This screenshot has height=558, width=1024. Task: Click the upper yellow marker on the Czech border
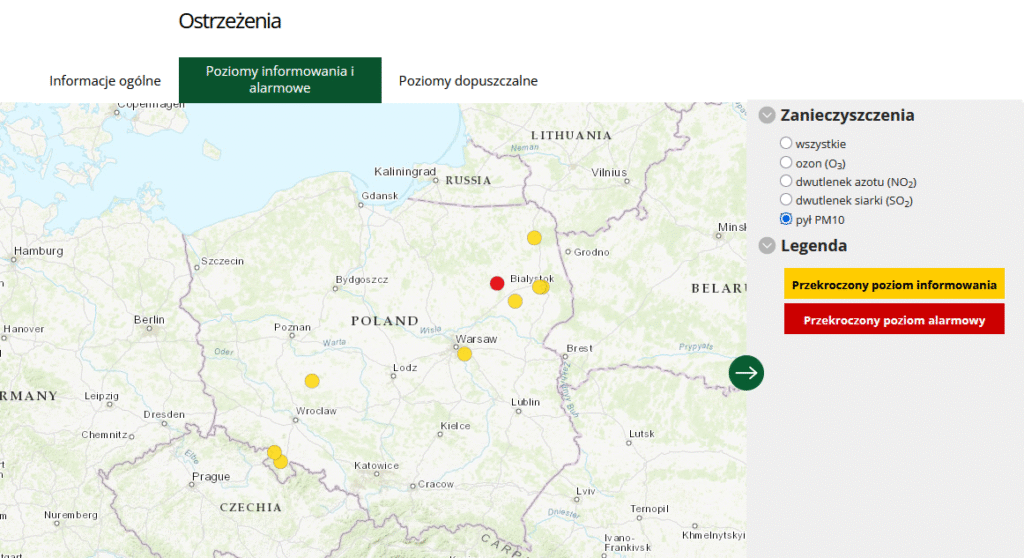tap(274, 452)
